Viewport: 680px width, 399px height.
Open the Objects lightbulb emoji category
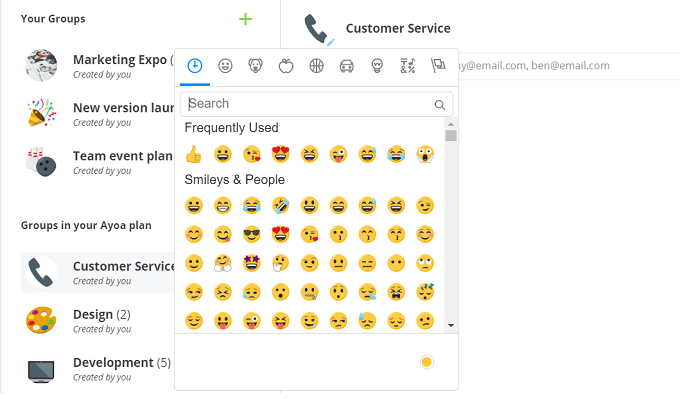[x=377, y=66]
